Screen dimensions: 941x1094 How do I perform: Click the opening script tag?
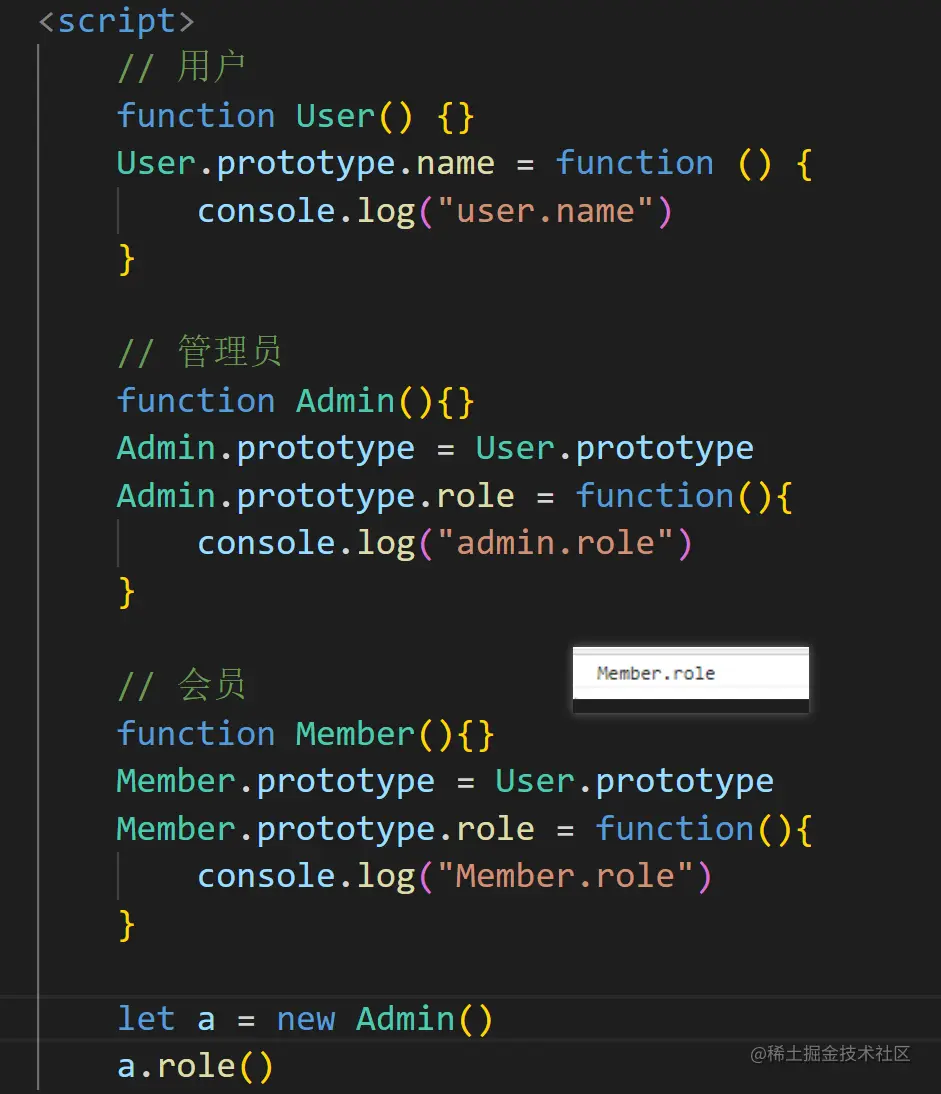(x=116, y=20)
